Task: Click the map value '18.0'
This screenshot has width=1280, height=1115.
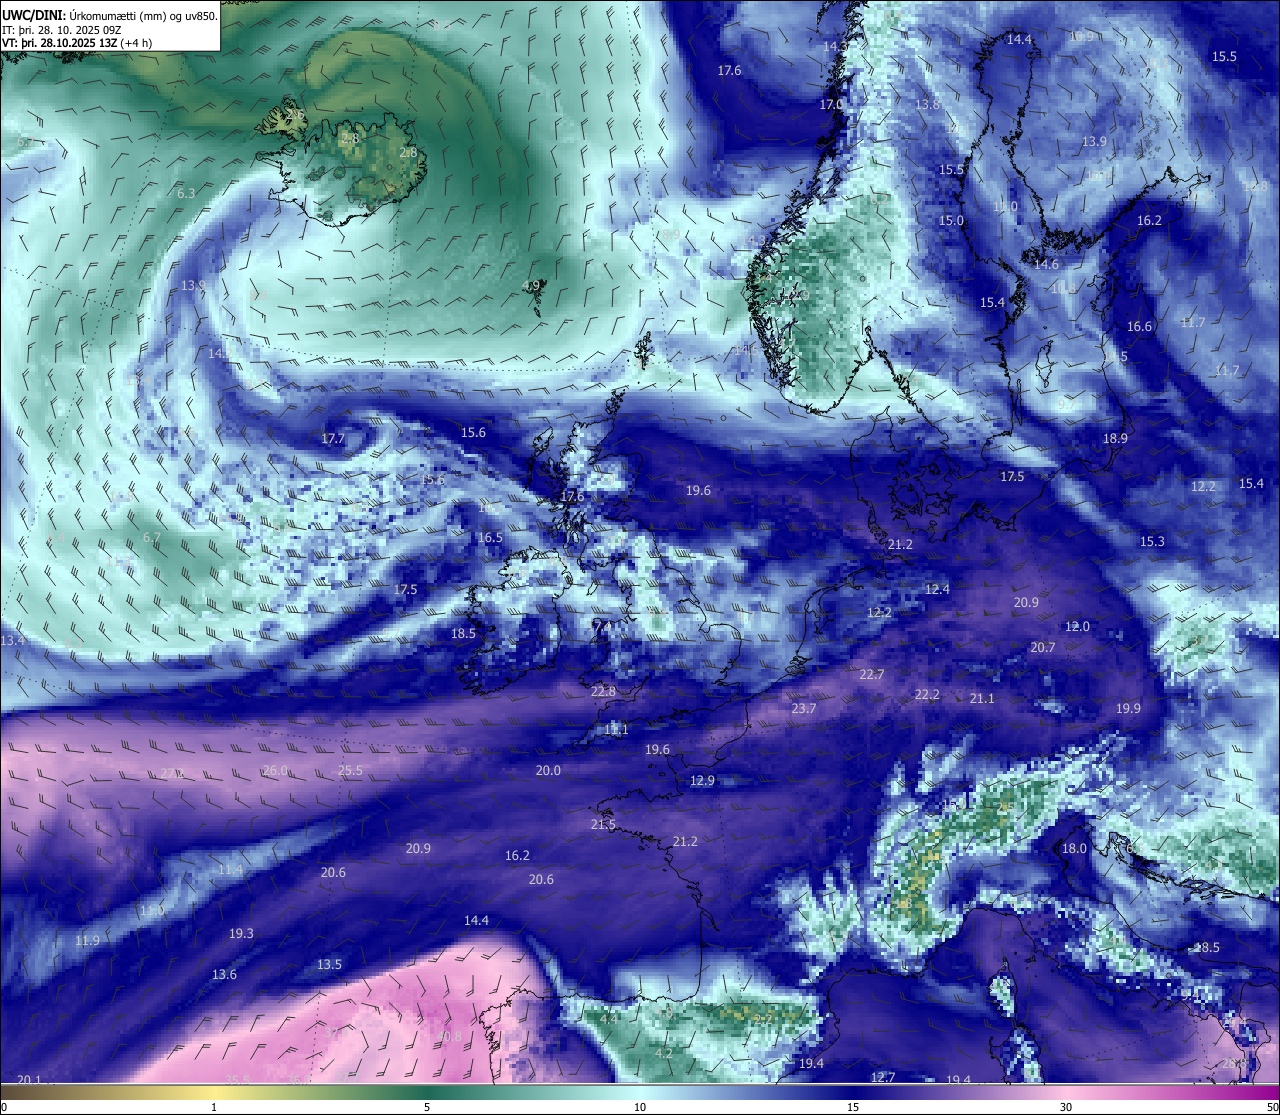Action: coord(1074,848)
